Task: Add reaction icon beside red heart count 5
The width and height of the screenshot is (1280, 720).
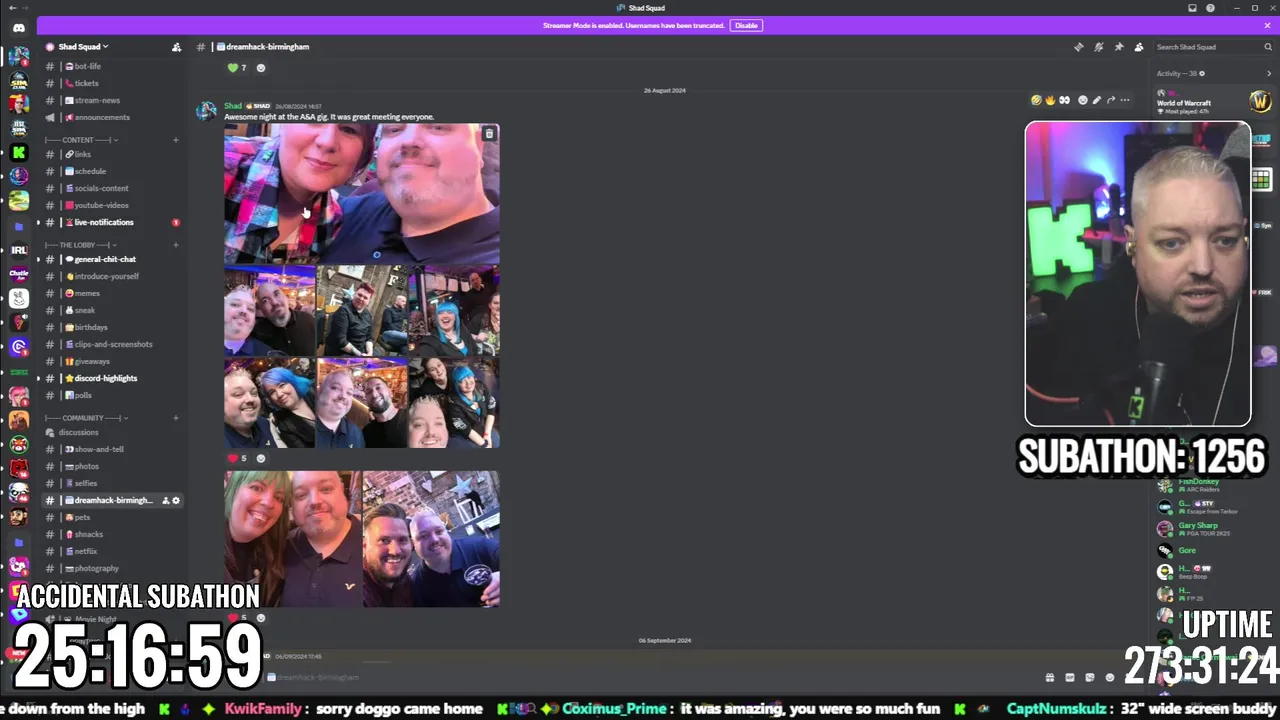Action: (261, 458)
